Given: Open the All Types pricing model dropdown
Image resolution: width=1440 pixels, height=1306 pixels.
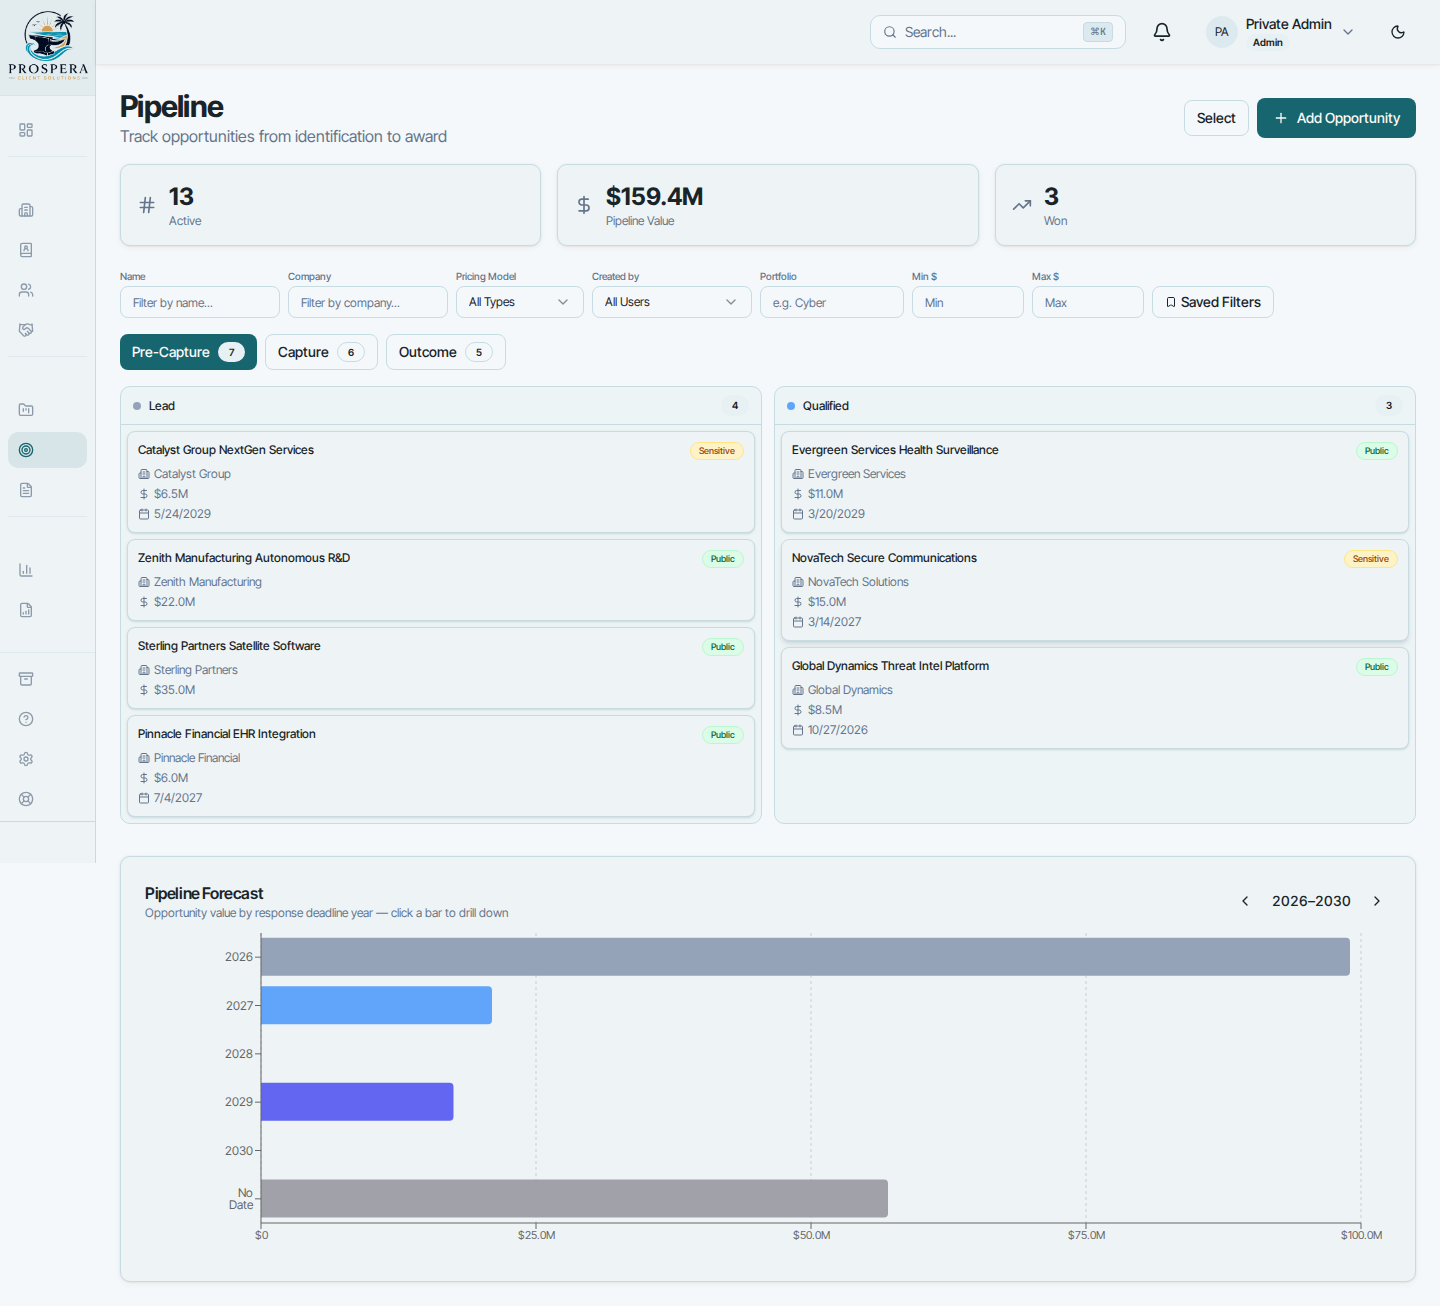Looking at the screenshot, I should click(519, 302).
